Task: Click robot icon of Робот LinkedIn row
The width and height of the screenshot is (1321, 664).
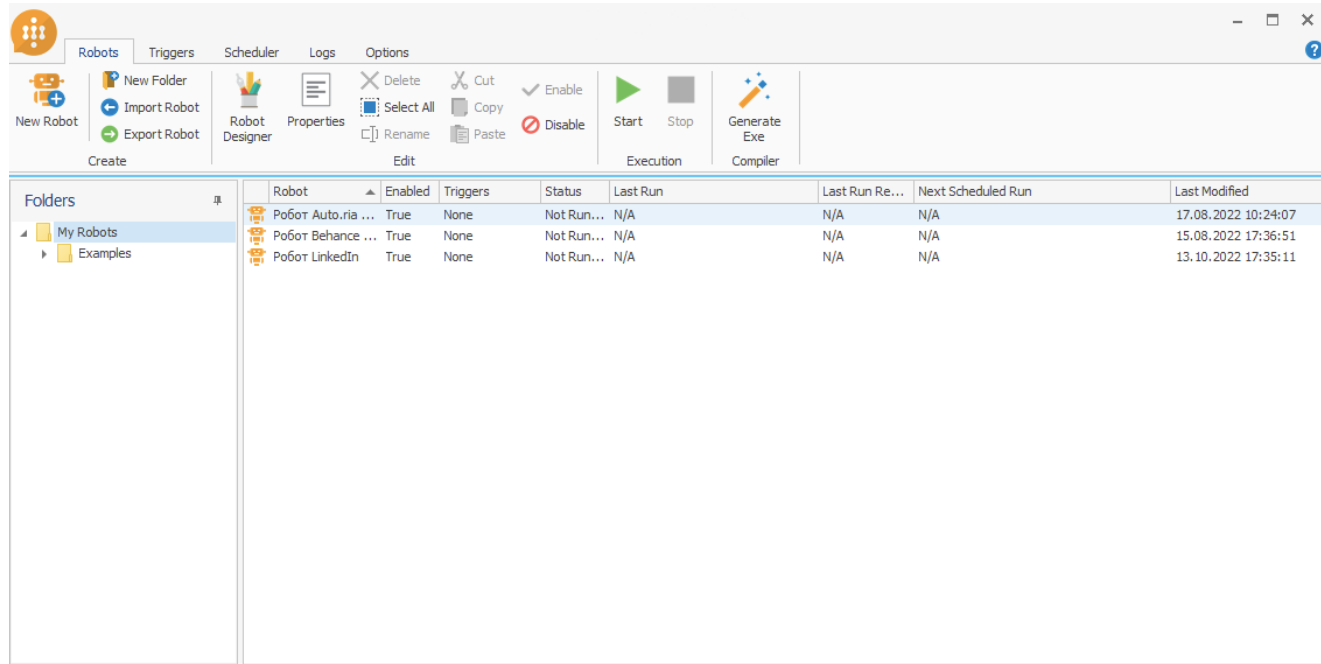Action: 257,256
